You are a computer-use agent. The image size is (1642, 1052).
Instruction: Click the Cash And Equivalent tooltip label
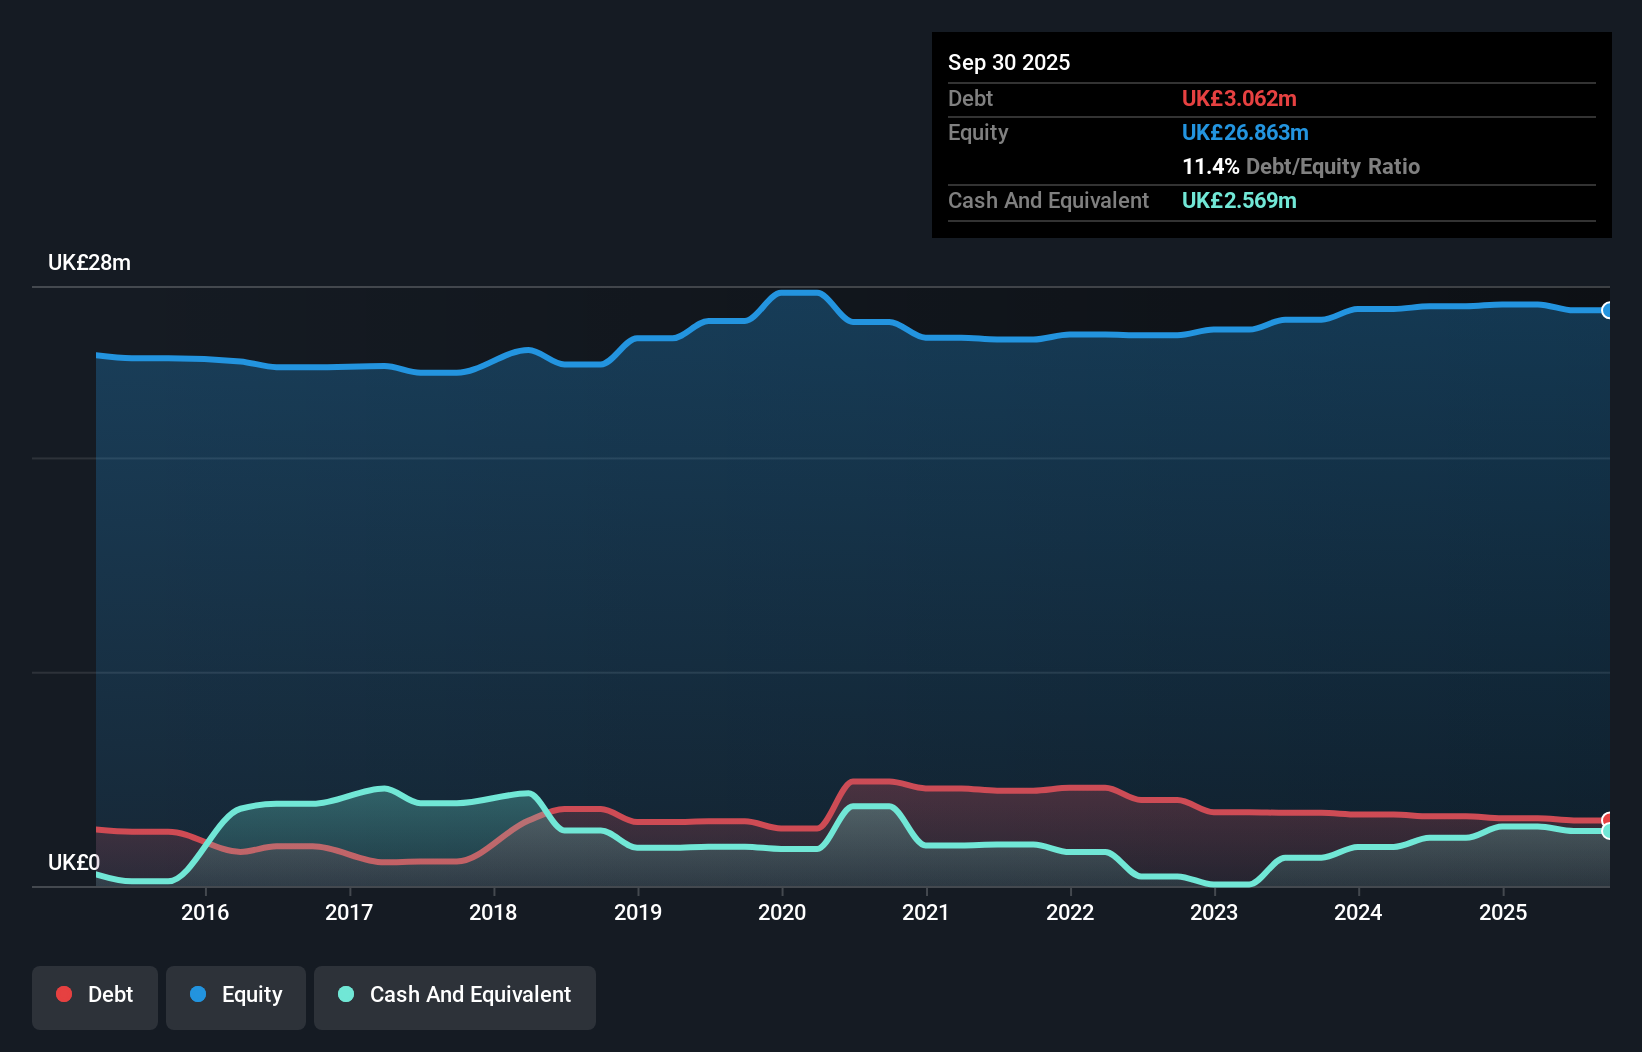click(1048, 200)
